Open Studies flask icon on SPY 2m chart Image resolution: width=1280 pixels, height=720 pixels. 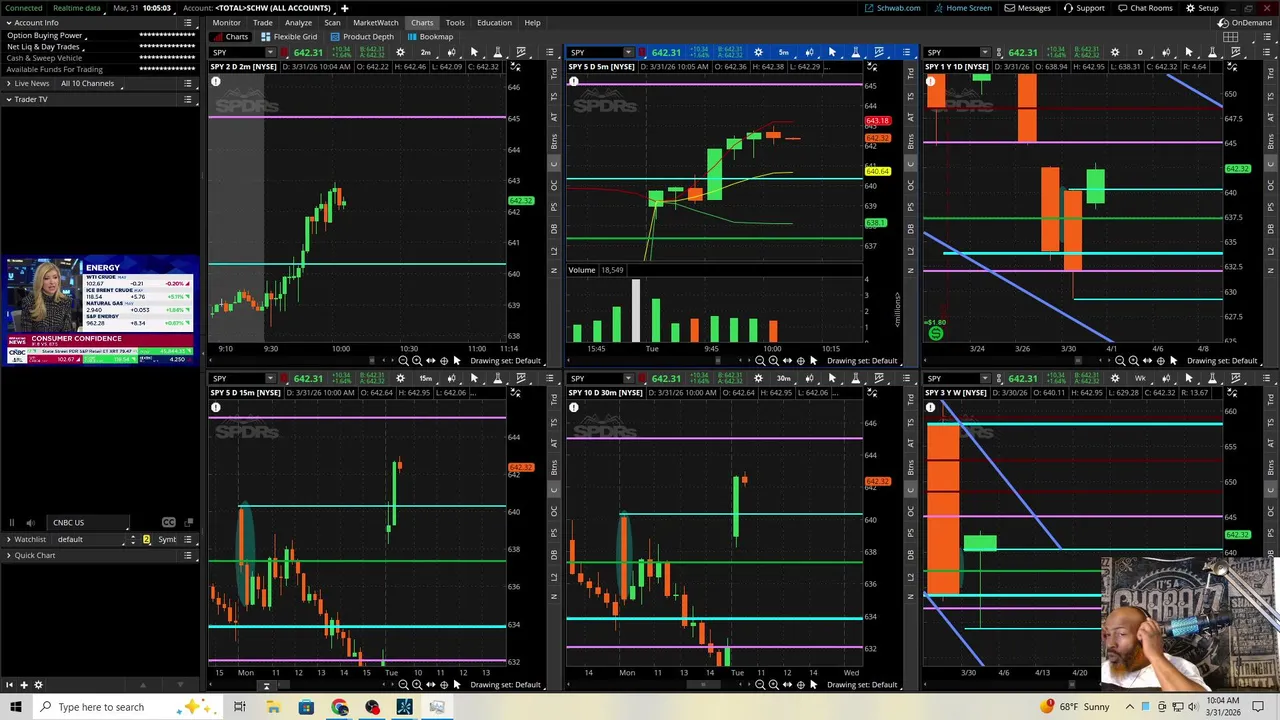(x=497, y=52)
